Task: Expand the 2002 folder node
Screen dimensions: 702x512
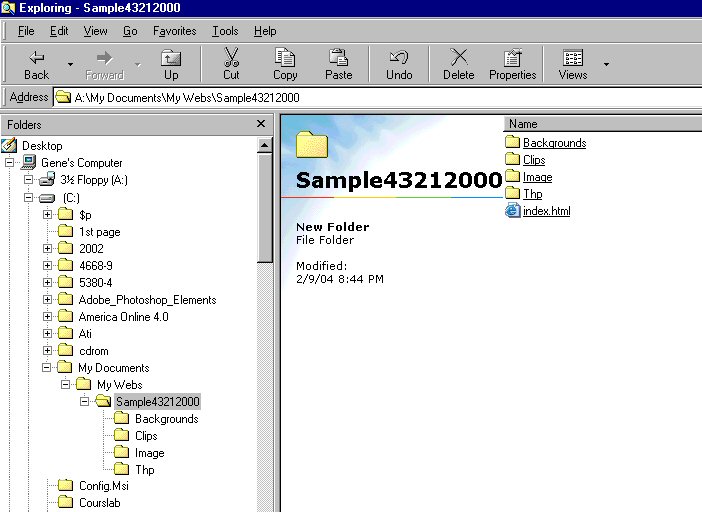Action: point(47,248)
